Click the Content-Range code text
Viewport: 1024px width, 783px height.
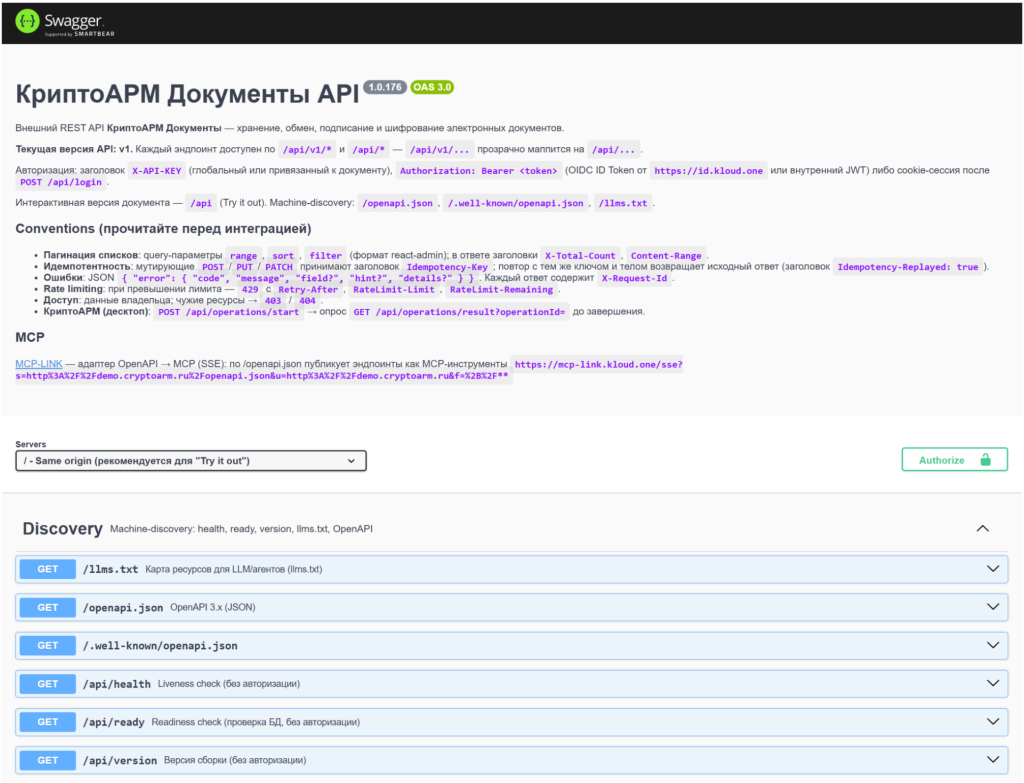(x=666, y=255)
